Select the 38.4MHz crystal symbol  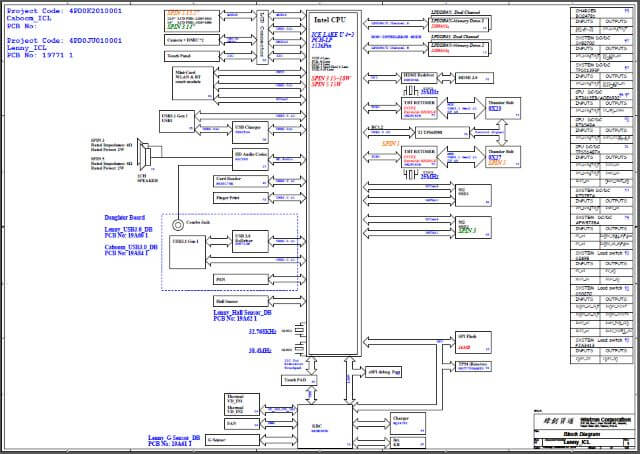299,351
